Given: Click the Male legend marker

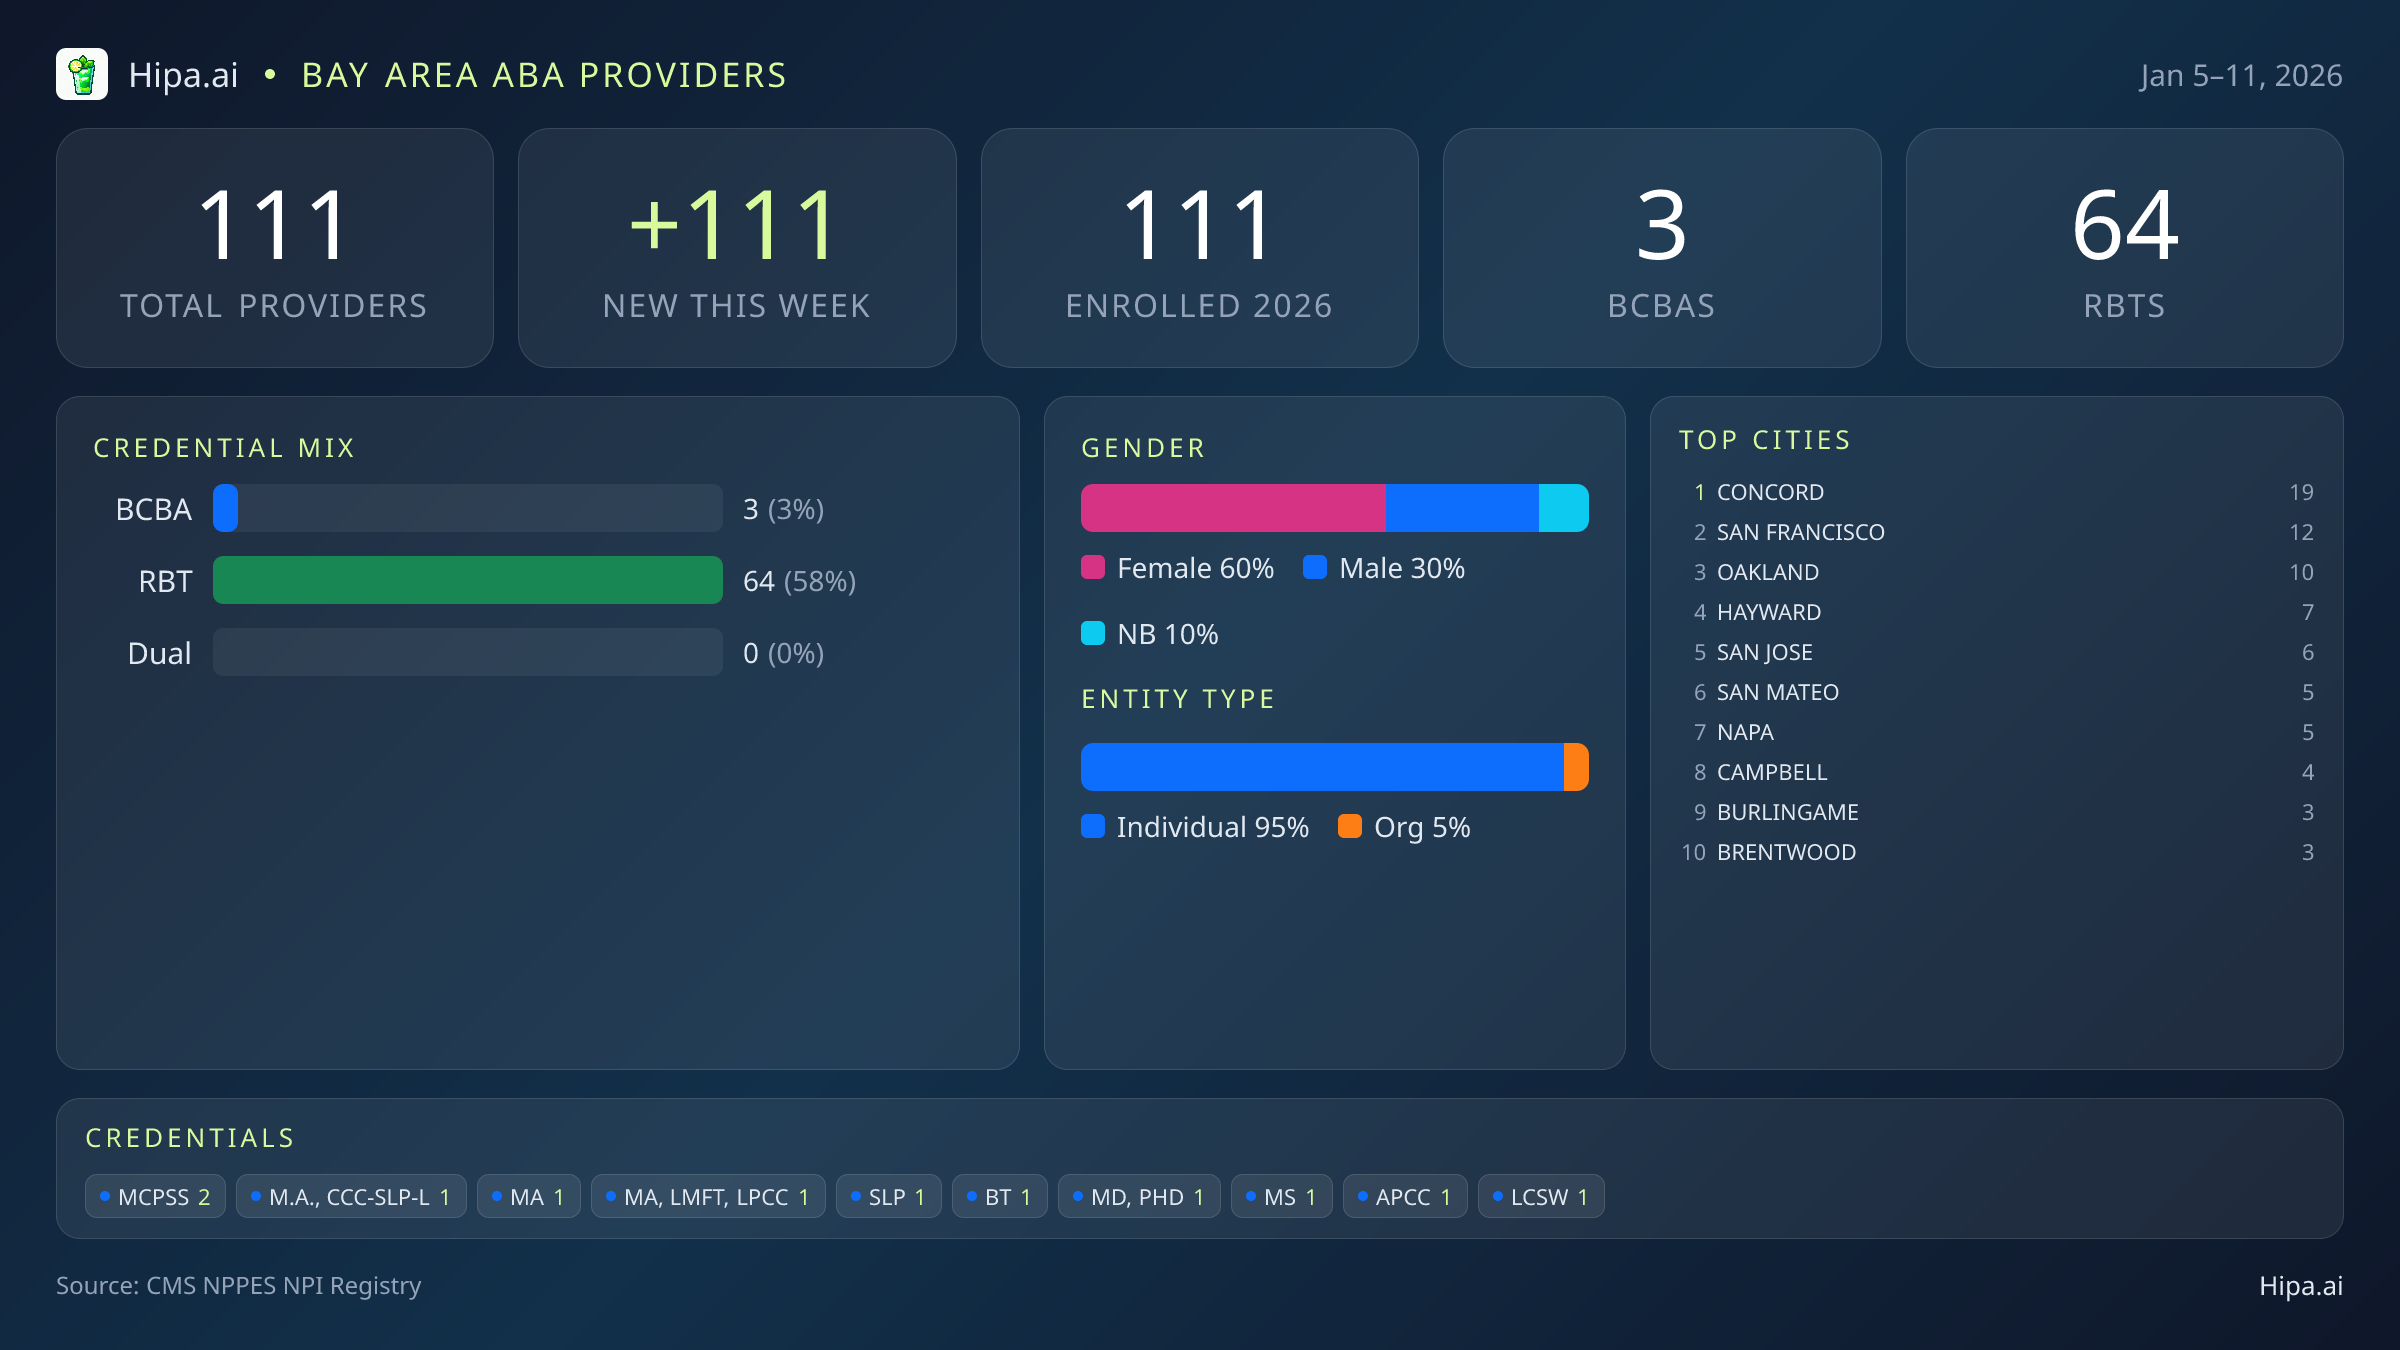Looking at the screenshot, I should [x=1316, y=568].
